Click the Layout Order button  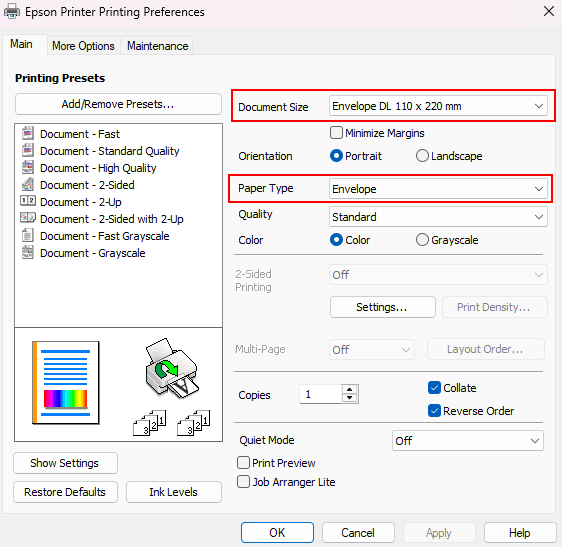pos(486,349)
